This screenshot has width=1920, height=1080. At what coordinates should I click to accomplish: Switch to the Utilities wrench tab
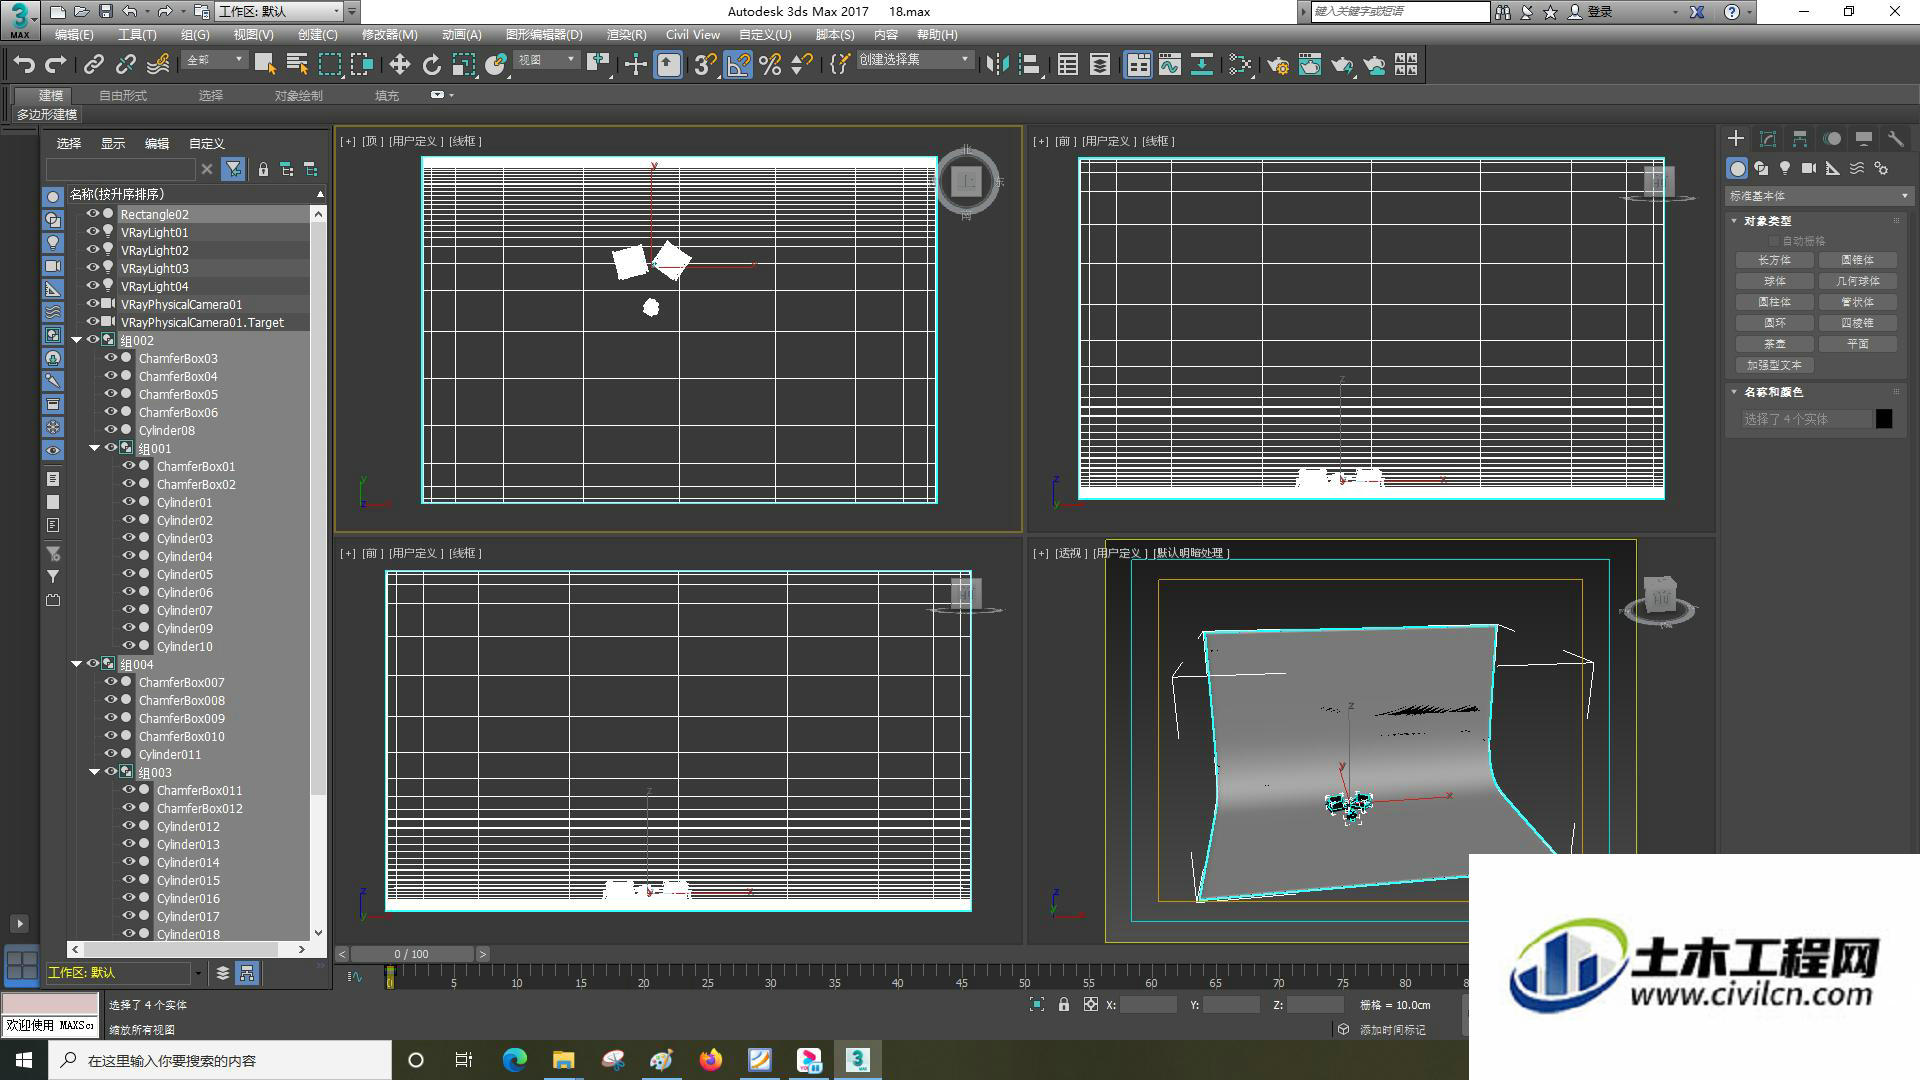1895,139
